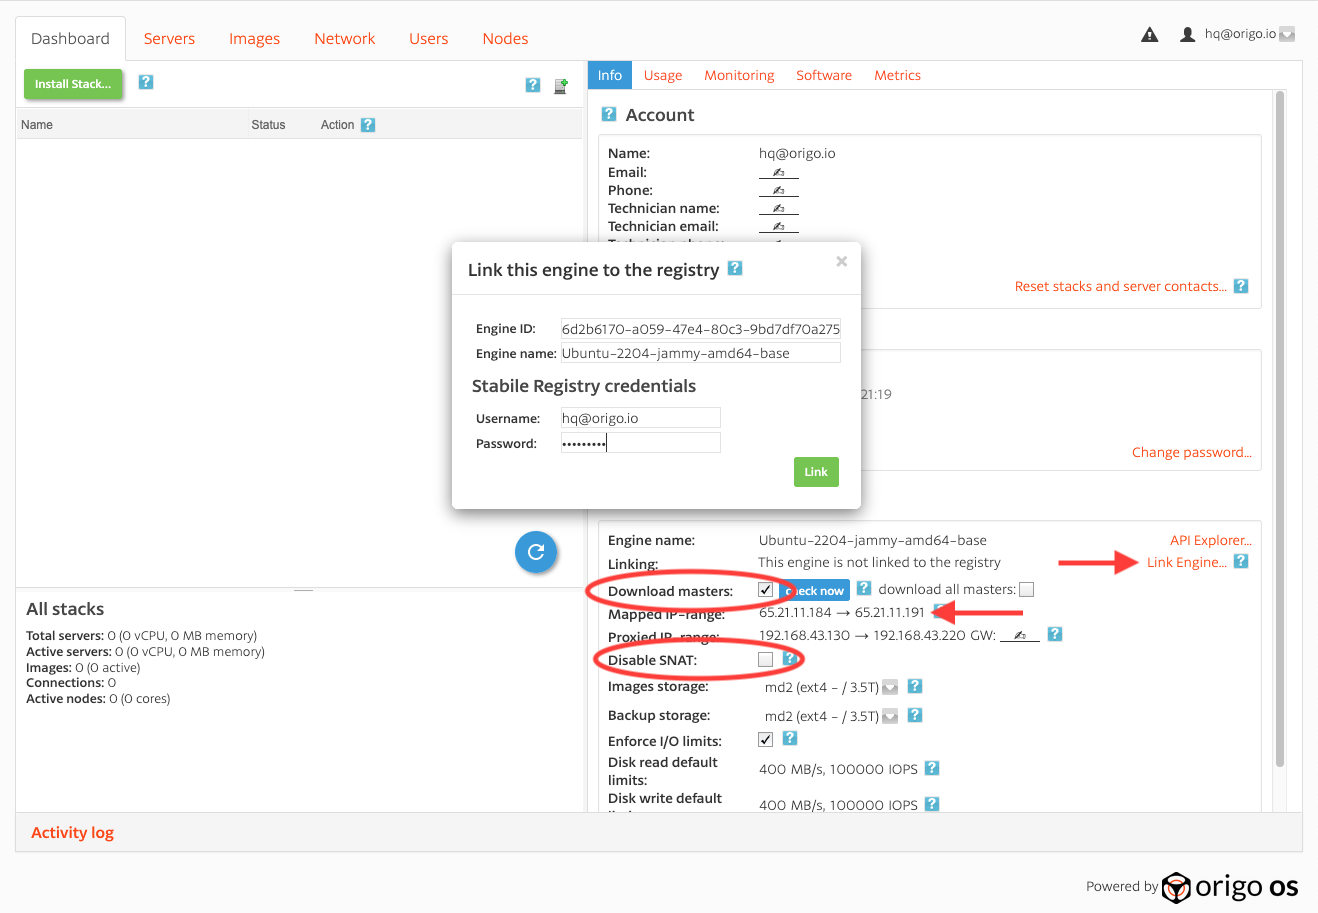This screenshot has width=1318, height=913.
Task: Open the Monitoring tab
Action: point(739,75)
